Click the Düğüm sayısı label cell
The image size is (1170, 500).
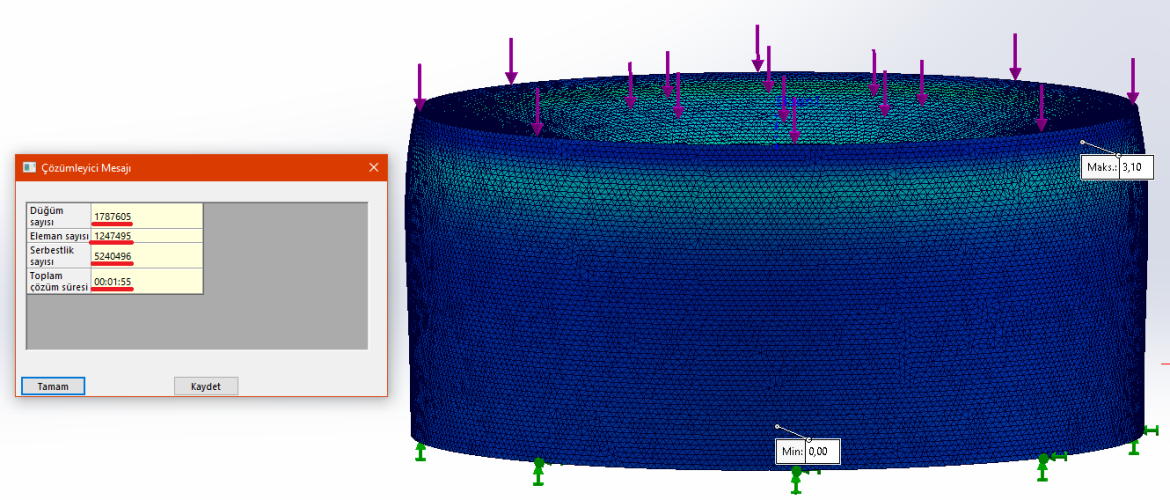(x=58, y=216)
